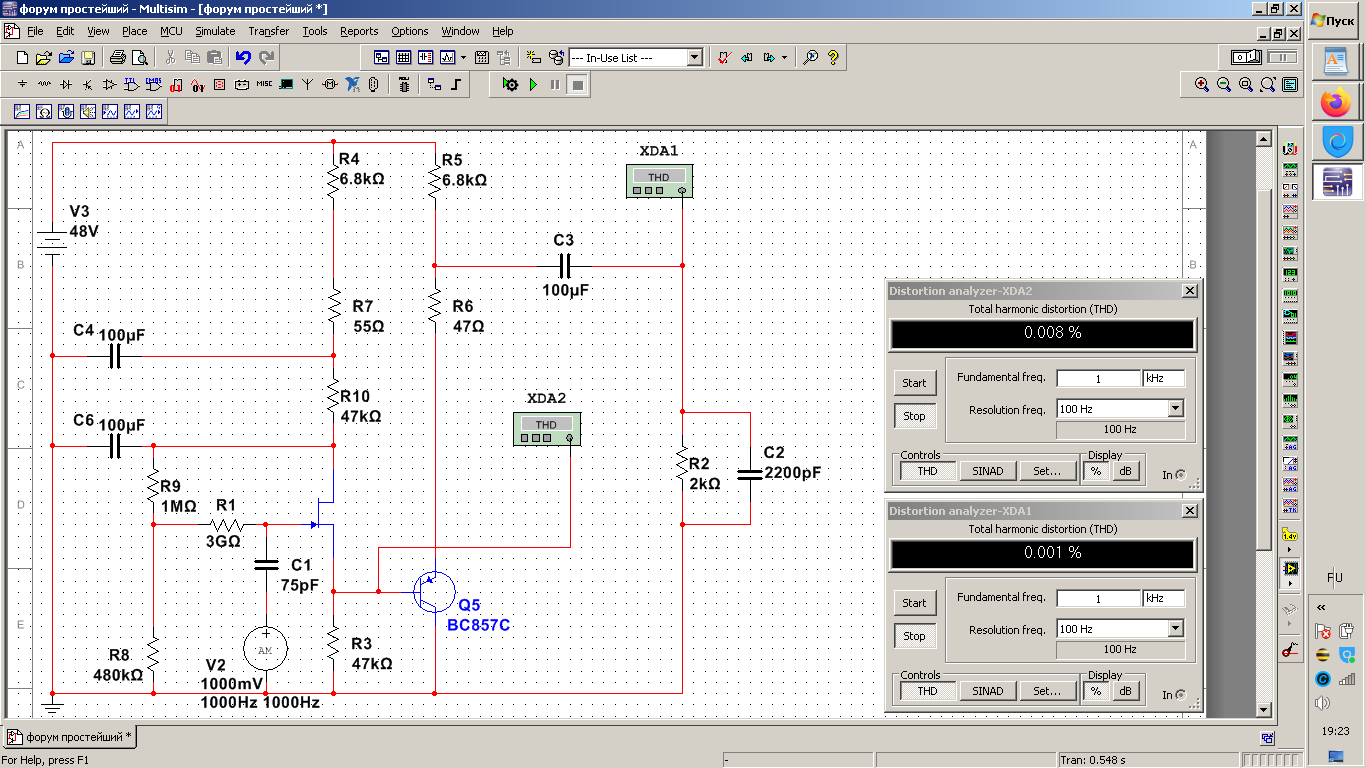Click the Electrical Rules Check icon
The image size is (1366, 768).
(724, 58)
